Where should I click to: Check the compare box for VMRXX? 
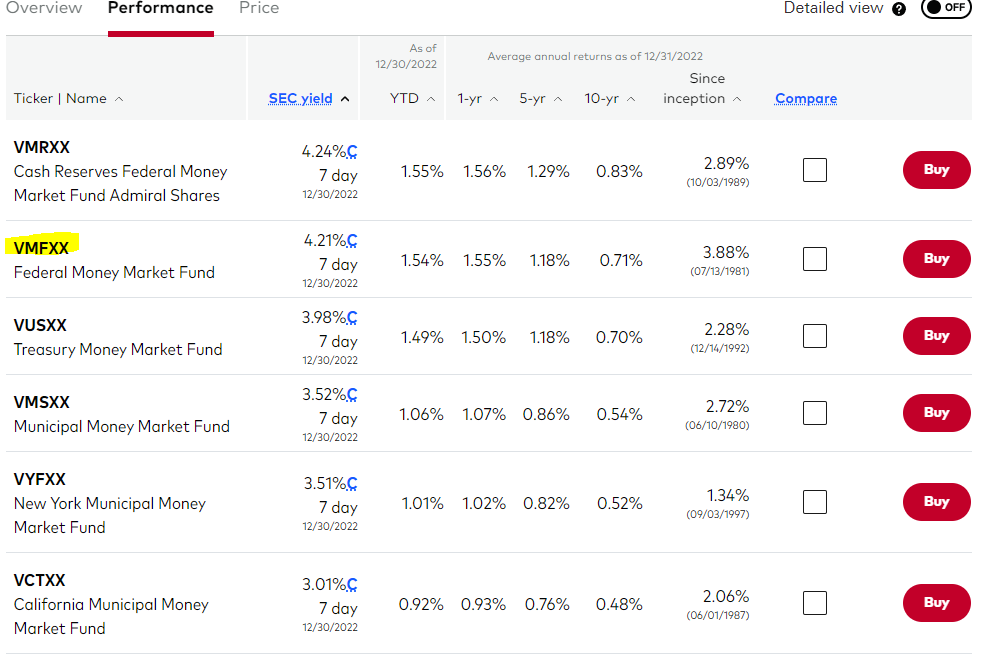pos(814,170)
